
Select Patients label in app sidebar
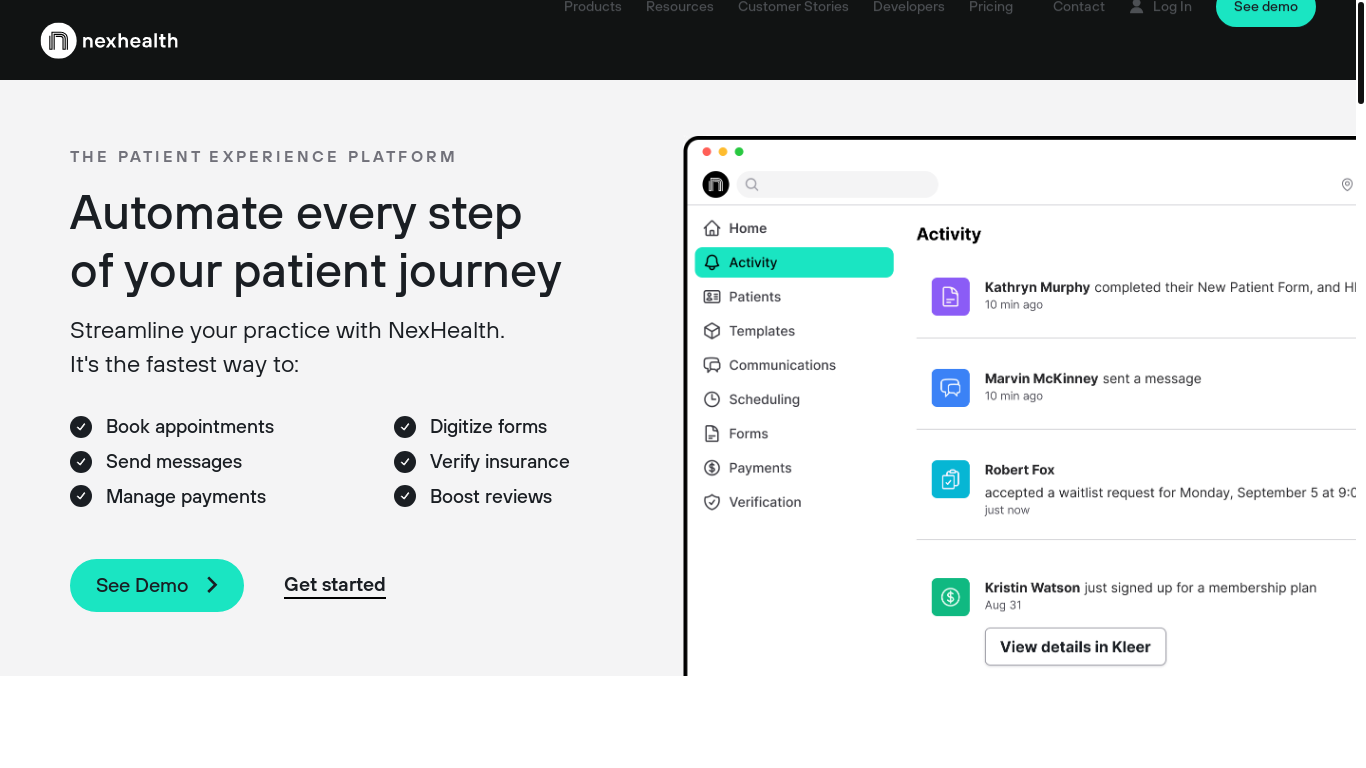pos(755,297)
